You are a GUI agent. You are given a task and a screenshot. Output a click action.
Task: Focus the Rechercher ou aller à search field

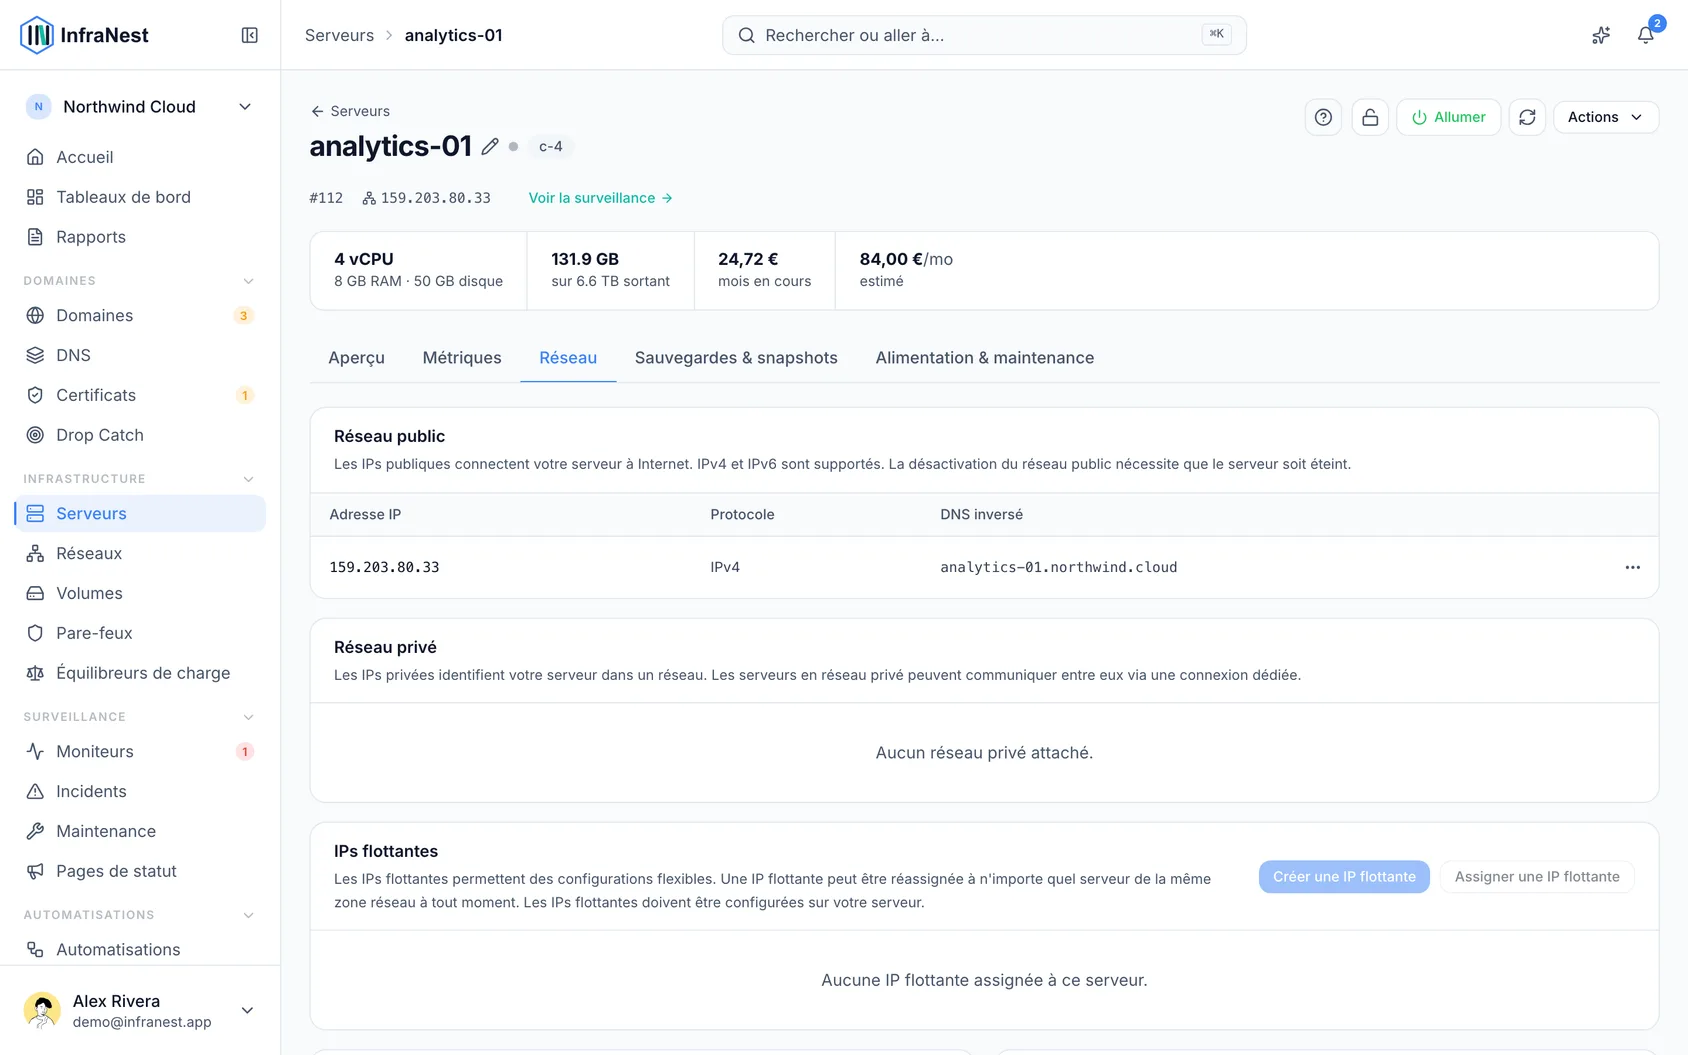pos(984,35)
